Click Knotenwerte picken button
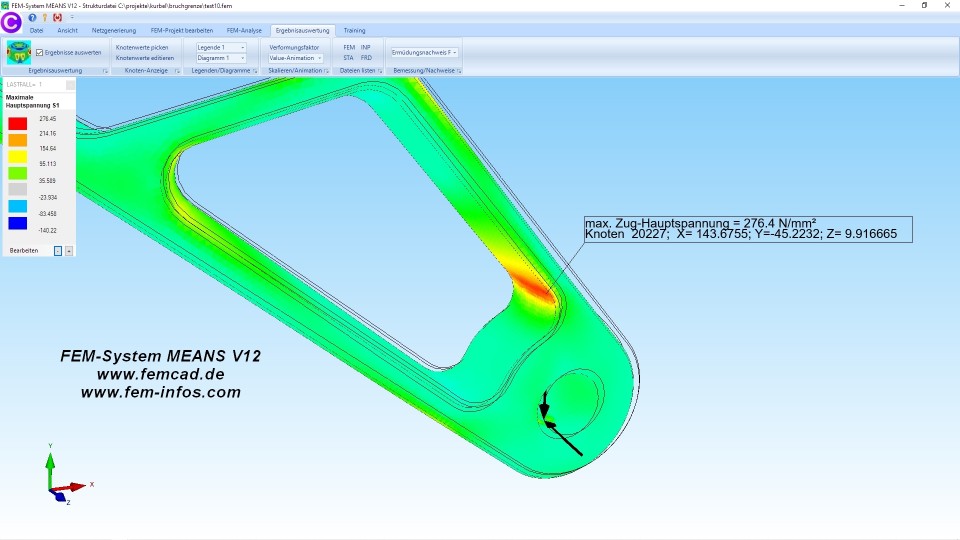960x540 pixels. pos(142,47)
